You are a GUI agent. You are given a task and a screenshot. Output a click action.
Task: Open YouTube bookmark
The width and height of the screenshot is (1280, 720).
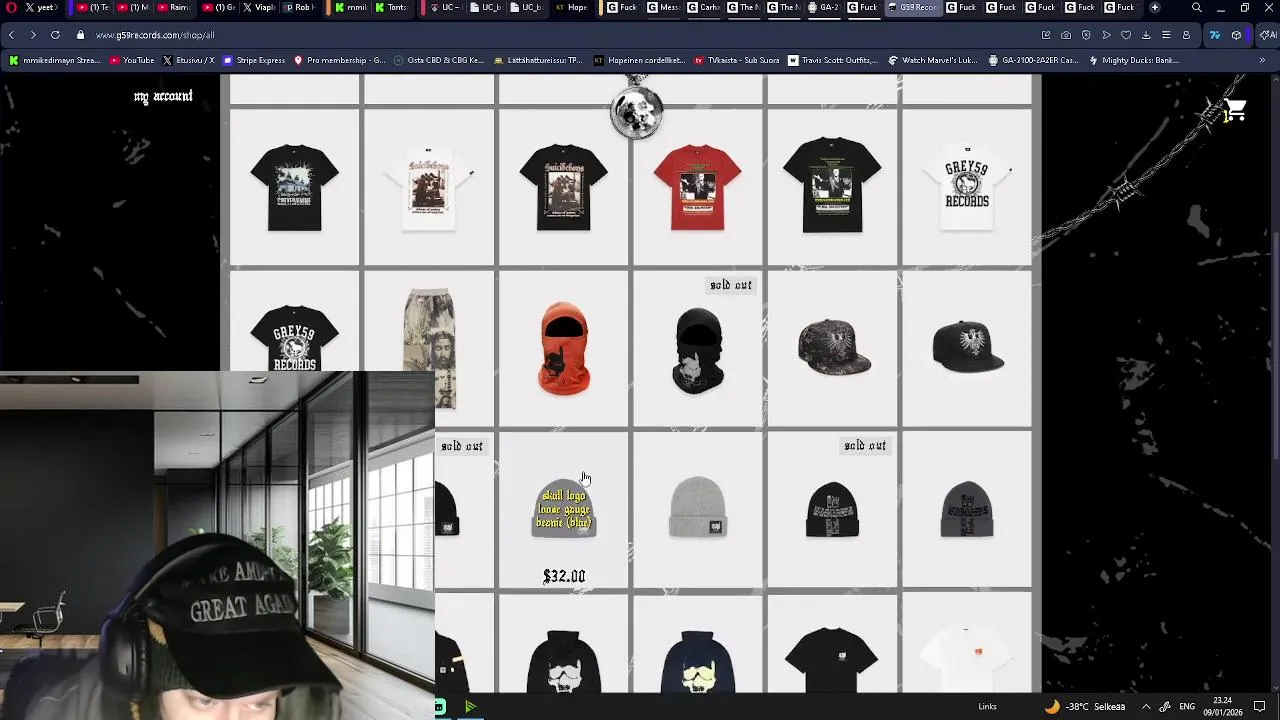click(x=132, y=60)
